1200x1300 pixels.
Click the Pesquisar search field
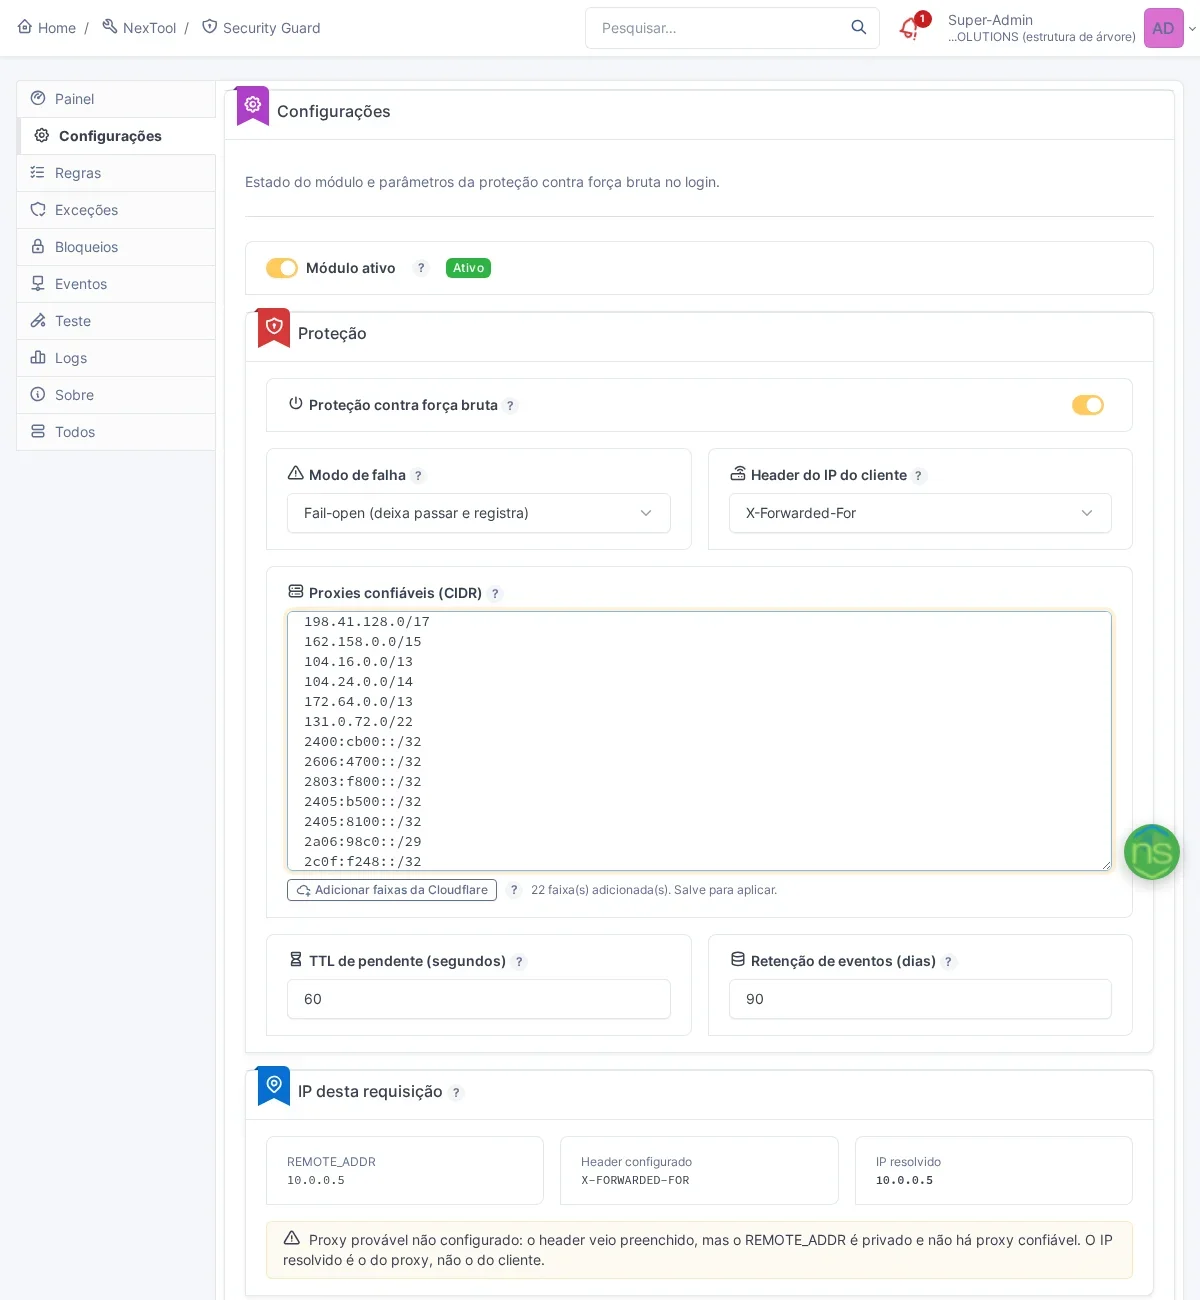click(x=732, y=28)
